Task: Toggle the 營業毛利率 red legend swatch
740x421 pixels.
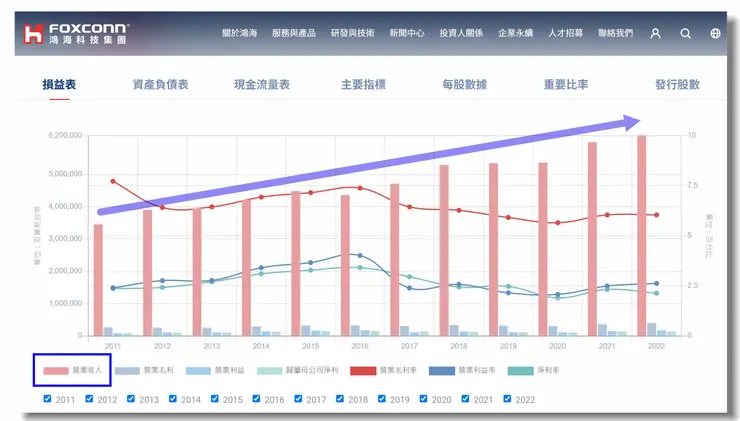Action: 363,371
